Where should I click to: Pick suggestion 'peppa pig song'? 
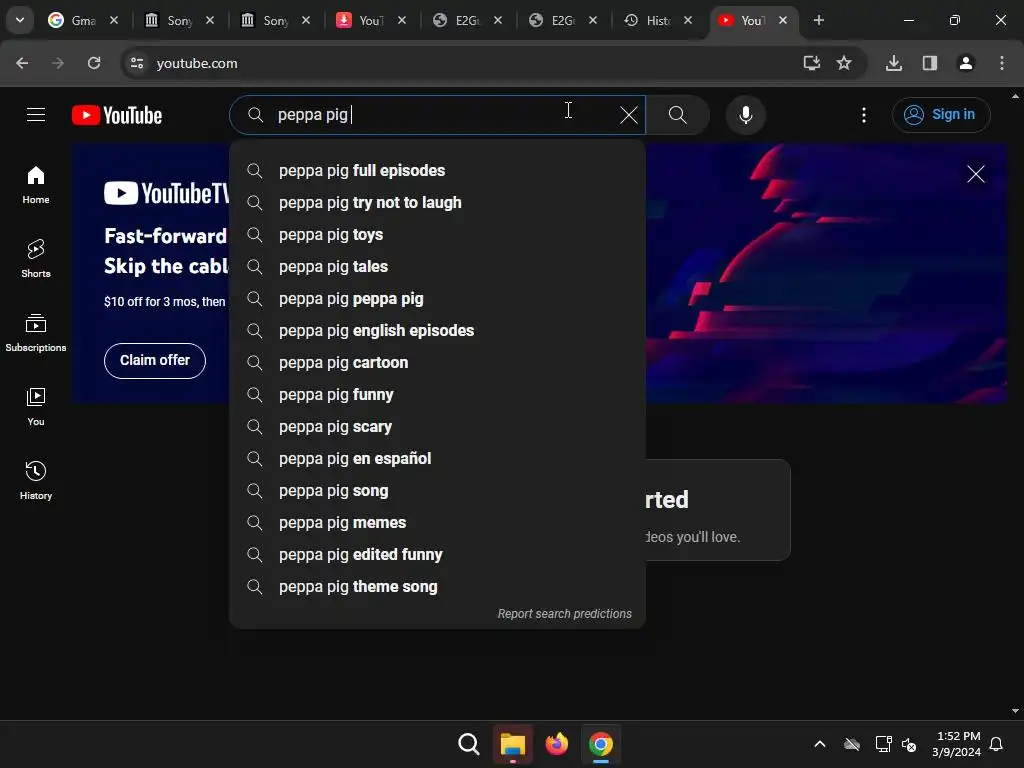tap(437, 490)
